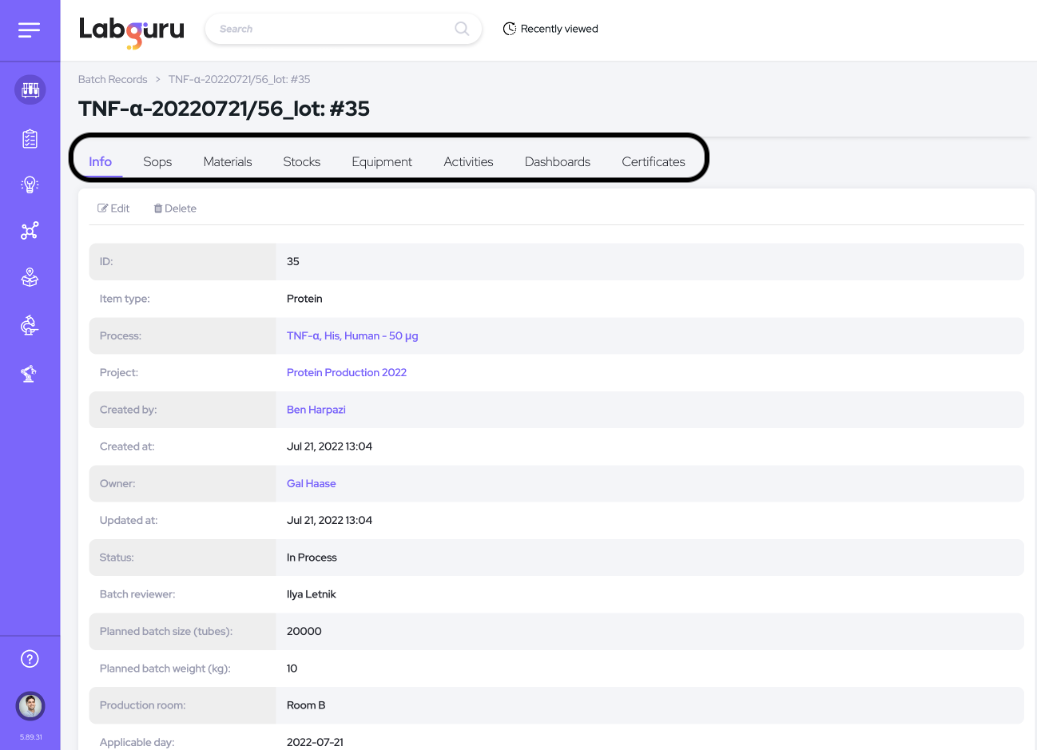Click Batch Records in the breadcrumb
1038x750 pixels.
pos(112,79)
